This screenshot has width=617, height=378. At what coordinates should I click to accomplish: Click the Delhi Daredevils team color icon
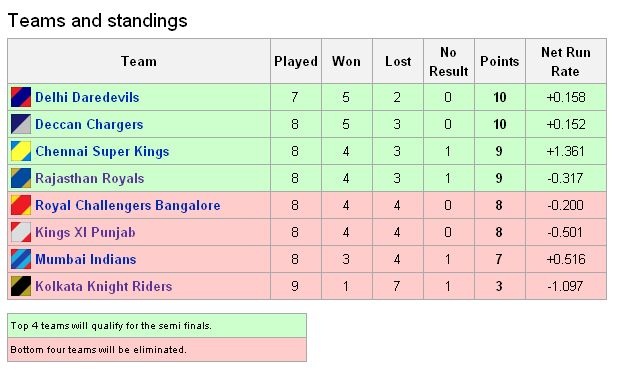21,97
